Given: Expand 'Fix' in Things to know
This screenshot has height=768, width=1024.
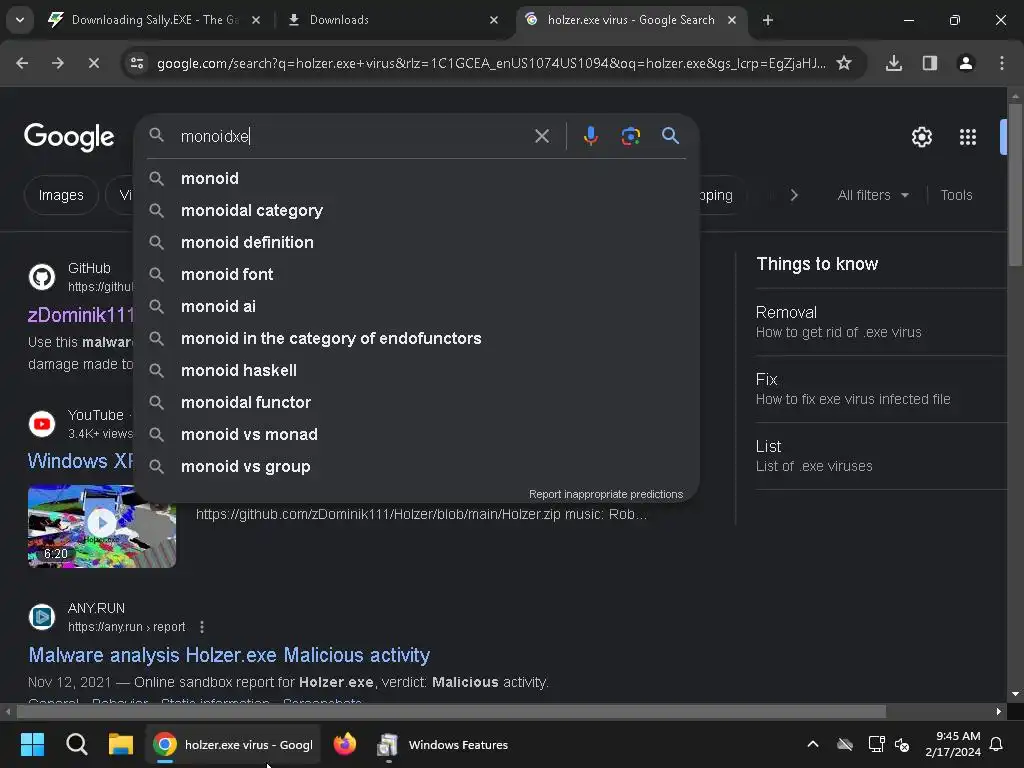Looking at the screenshot, I should click(881, 389).
